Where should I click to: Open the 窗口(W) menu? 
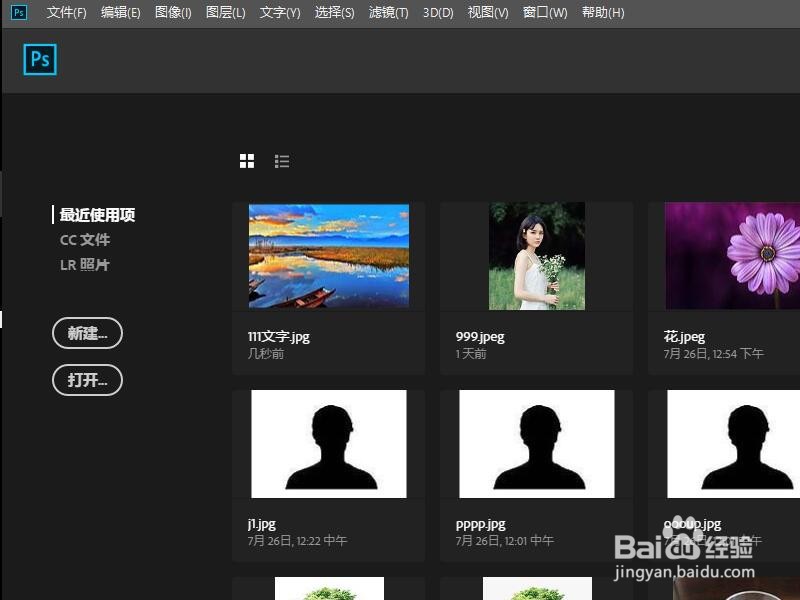coord(545,12)
